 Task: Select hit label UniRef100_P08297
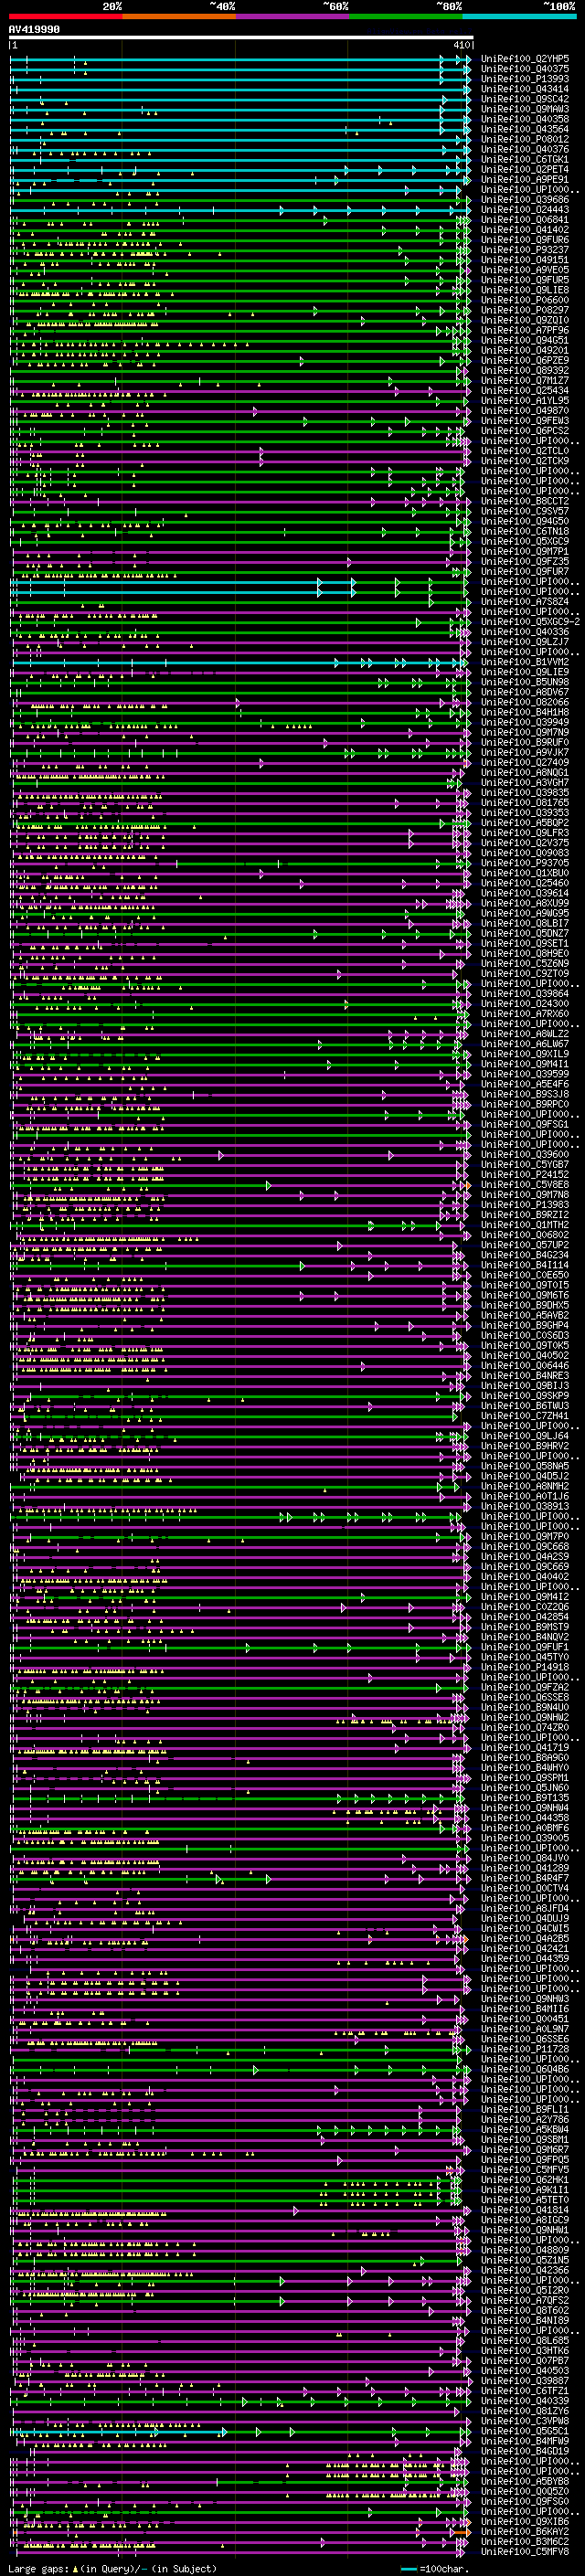click(x=525, y=310)
